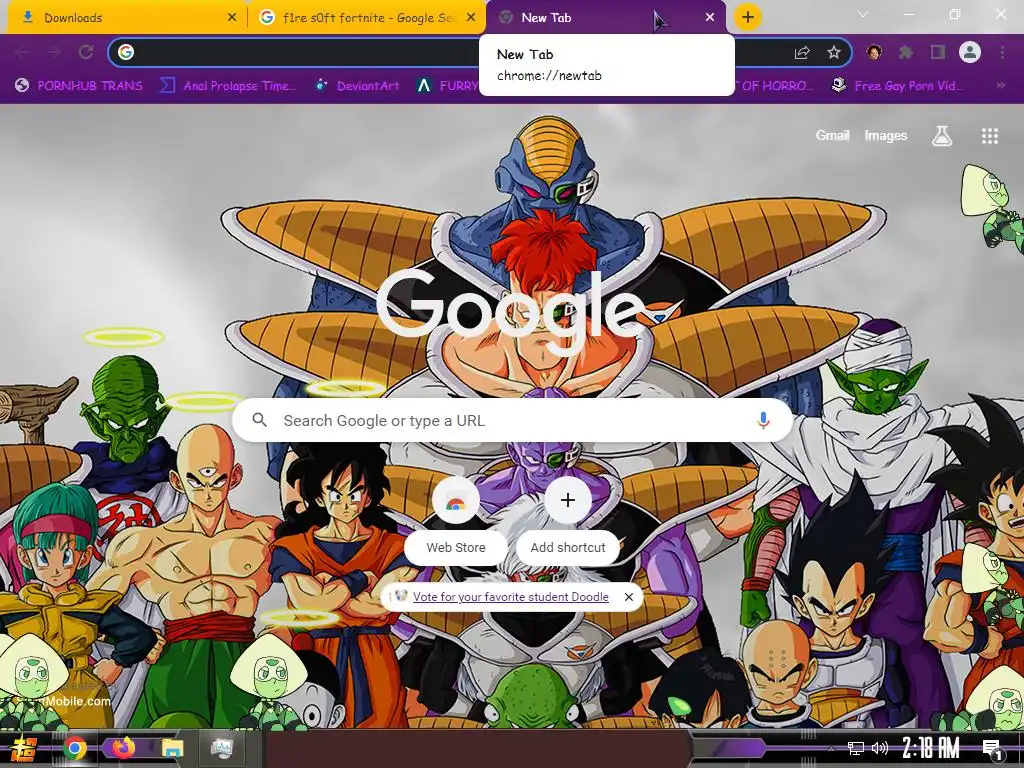
Task: Expand the bookmarks overflow chevron
Action: coord(1000,86)
